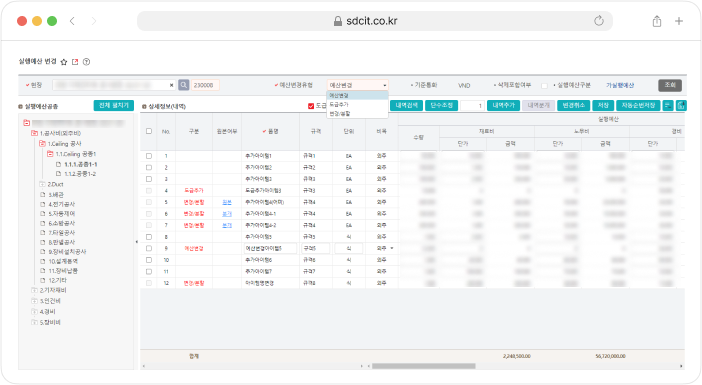Viewport: 702px width, 385px height.
Task: Reload the page with the refresh icon
Action: tap(599, 21)
